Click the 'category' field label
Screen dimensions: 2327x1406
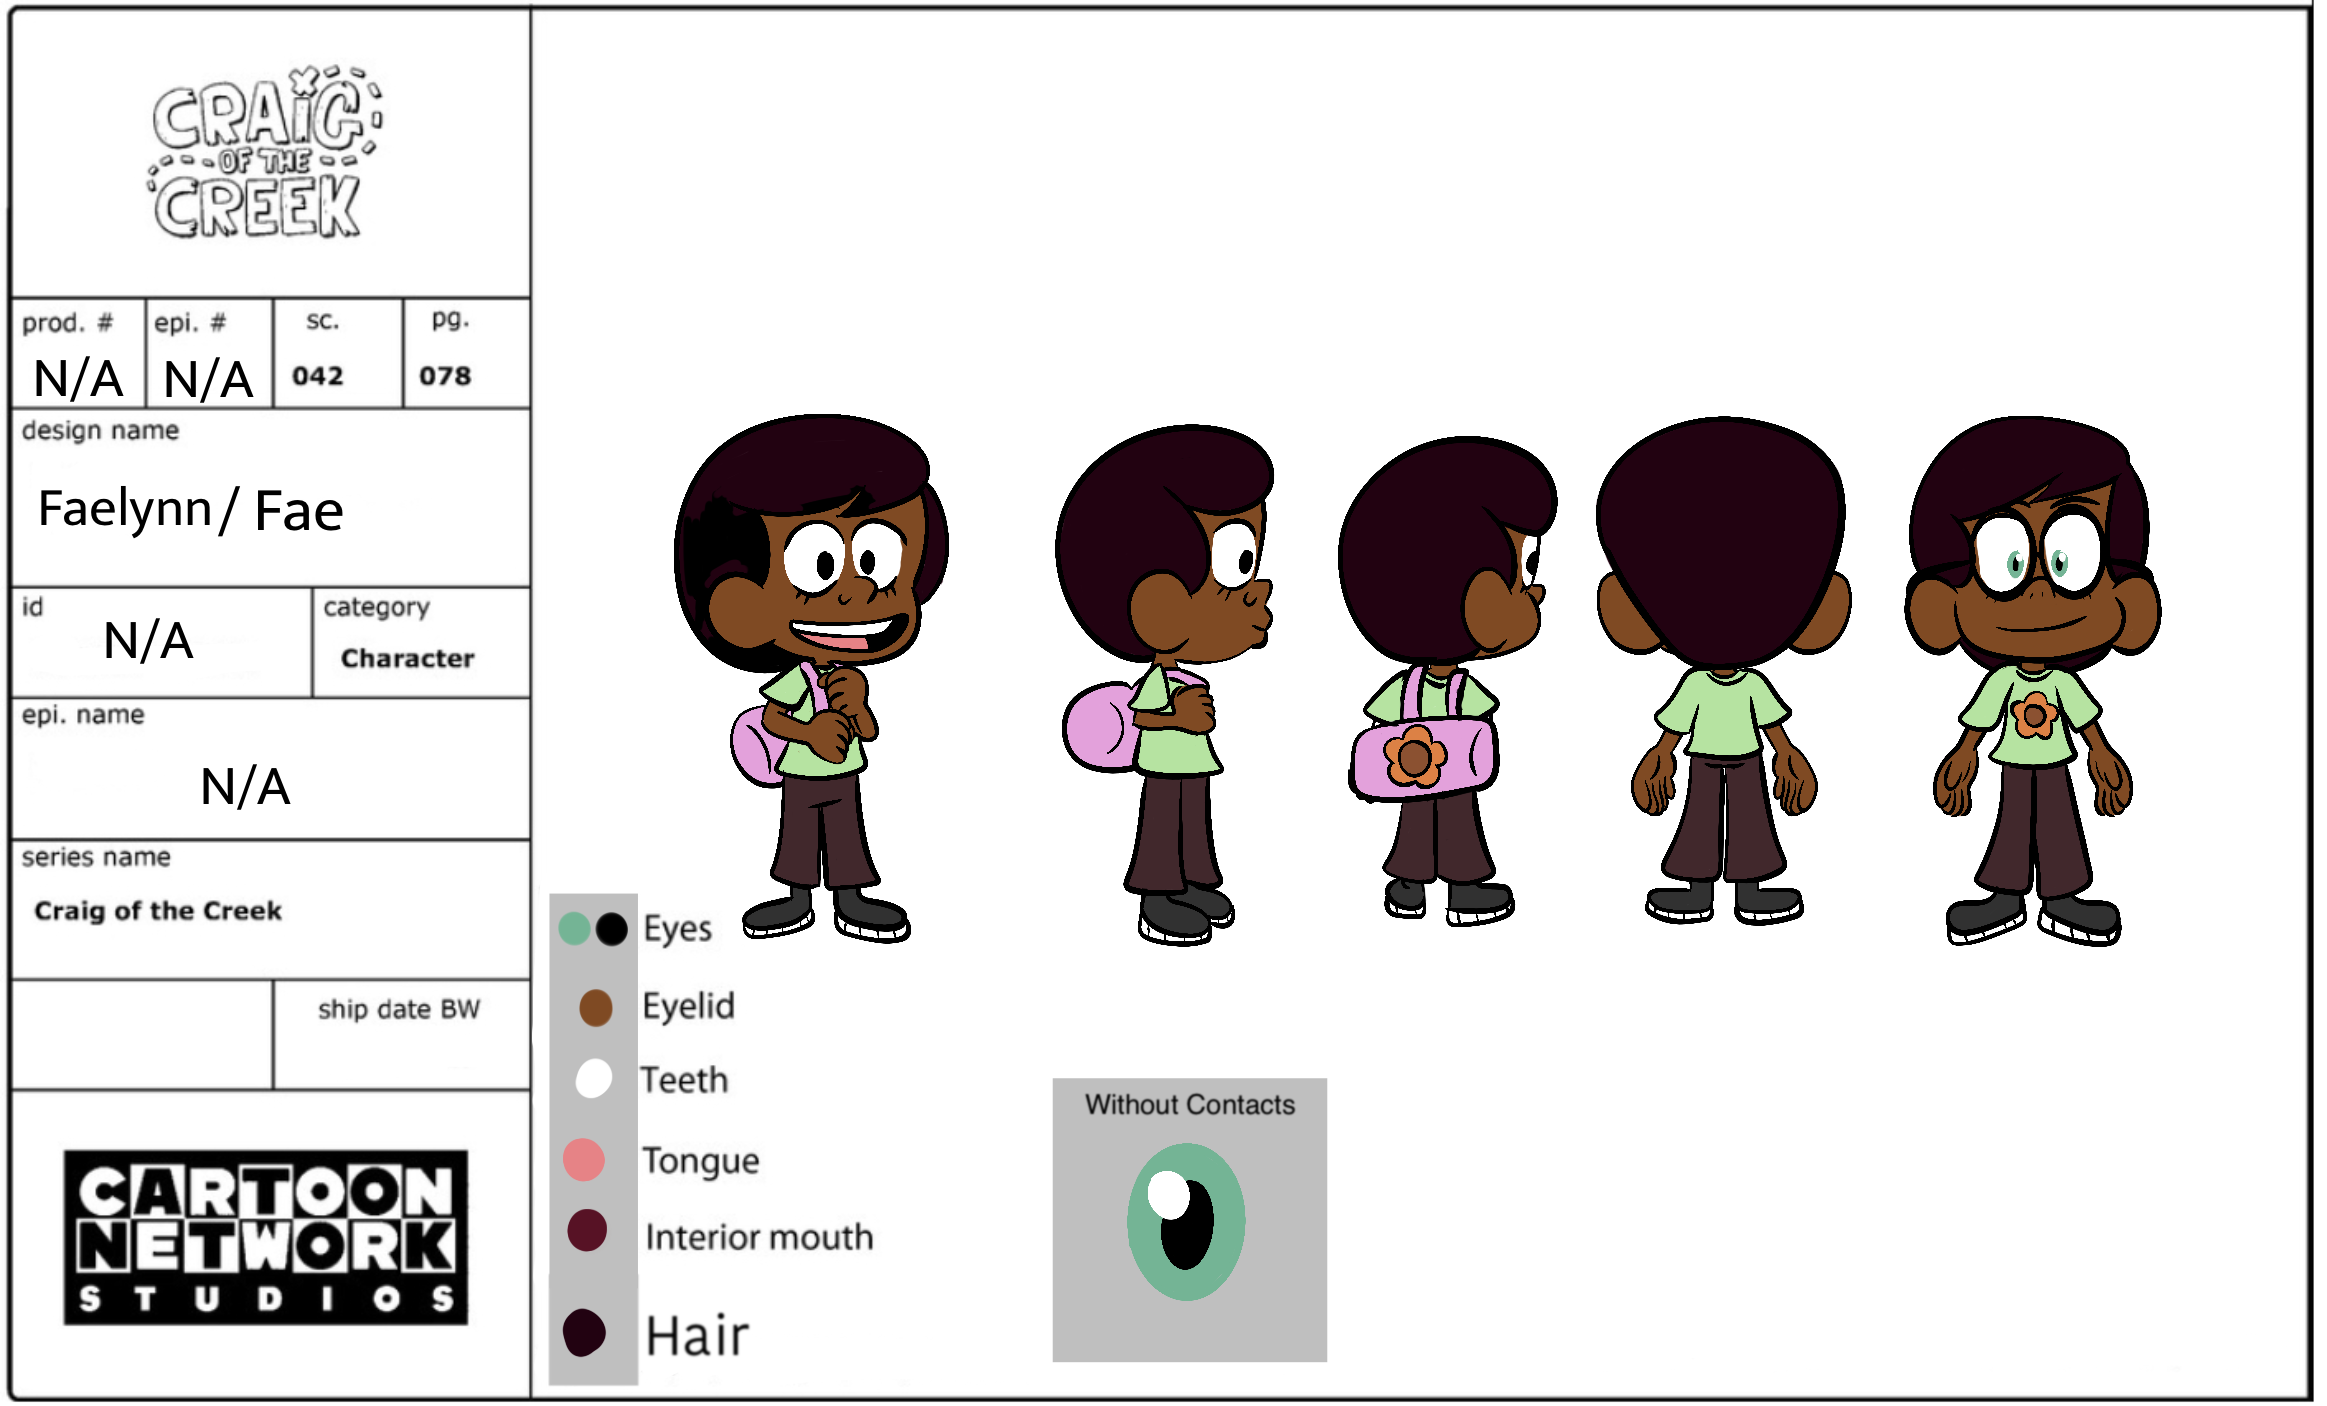377,608
